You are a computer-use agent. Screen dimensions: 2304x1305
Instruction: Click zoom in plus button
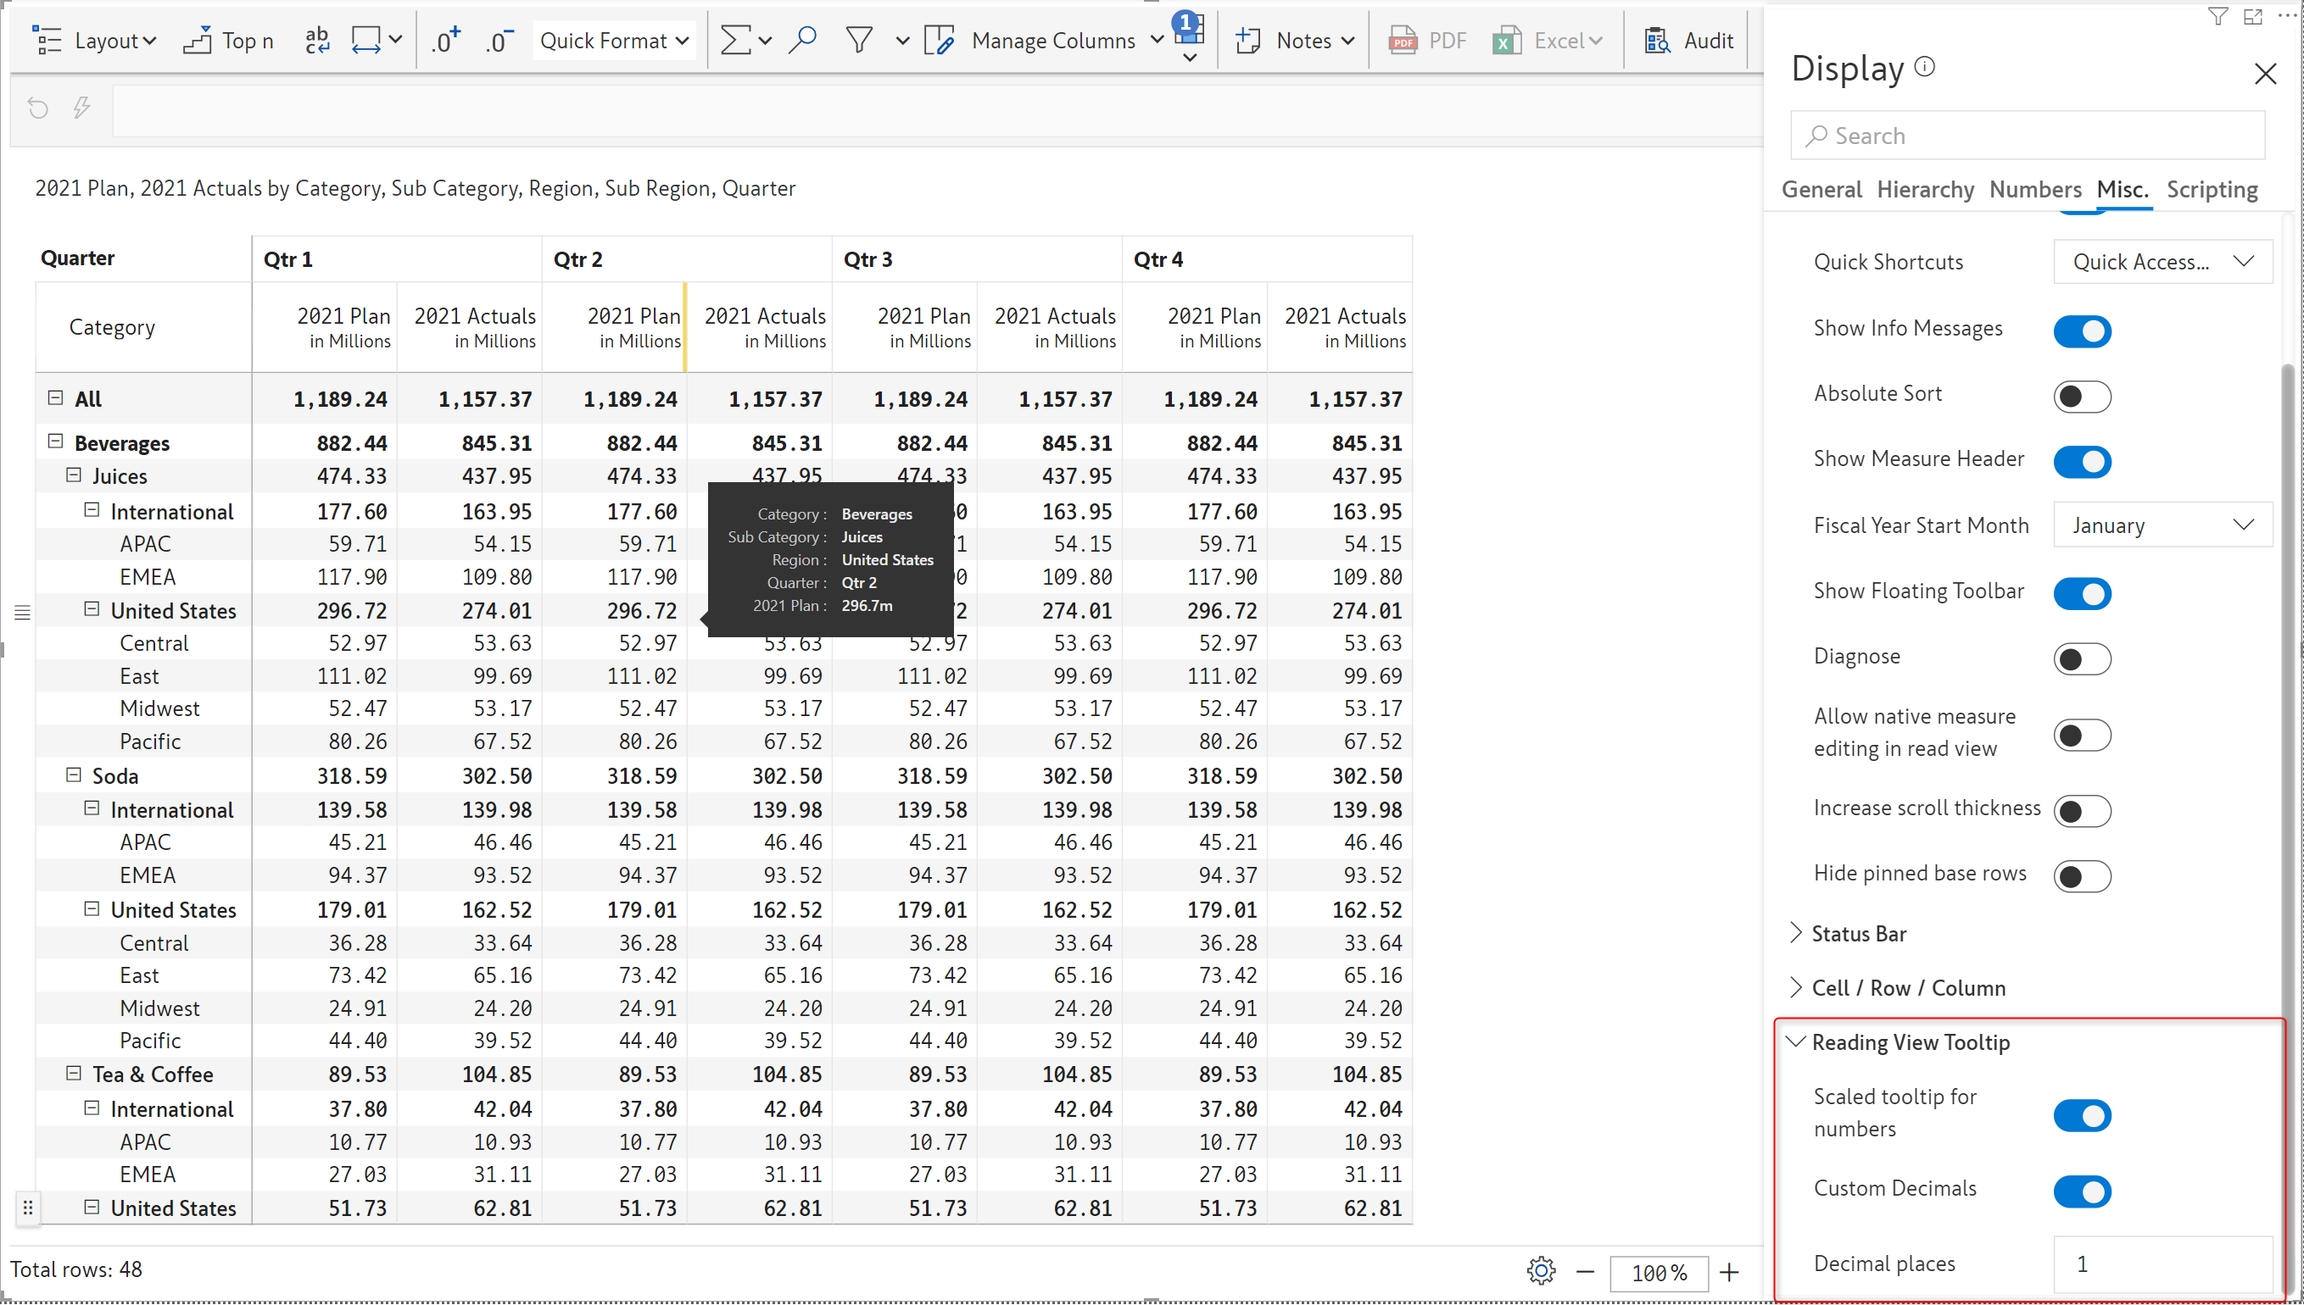[1729, 1272]
